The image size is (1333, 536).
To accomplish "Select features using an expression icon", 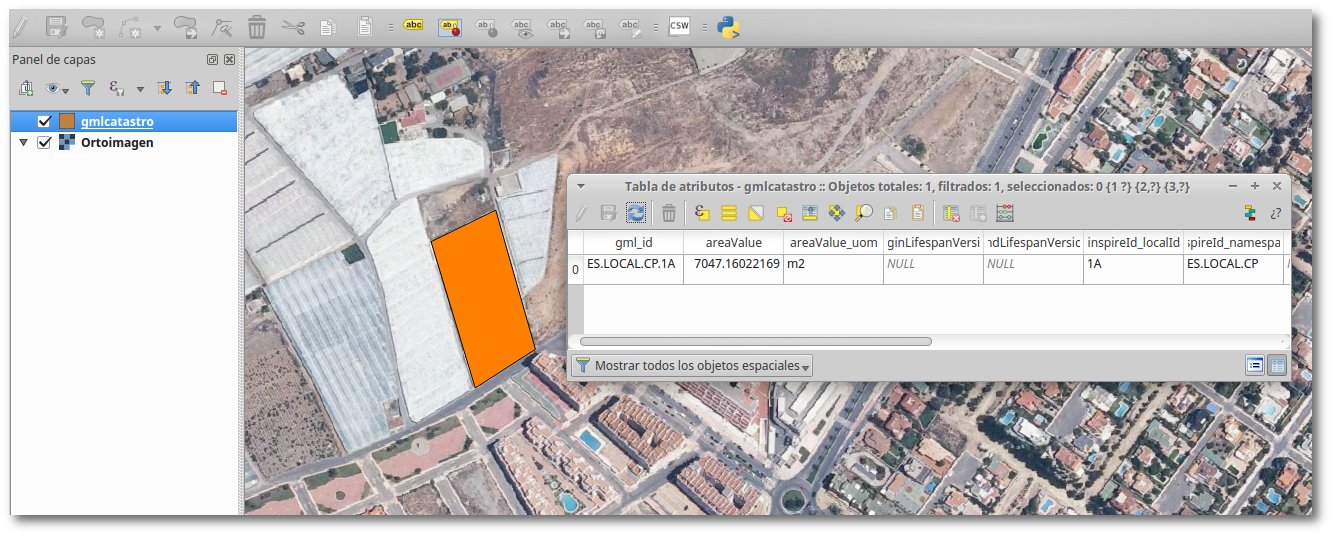I will tap(702, 213).
